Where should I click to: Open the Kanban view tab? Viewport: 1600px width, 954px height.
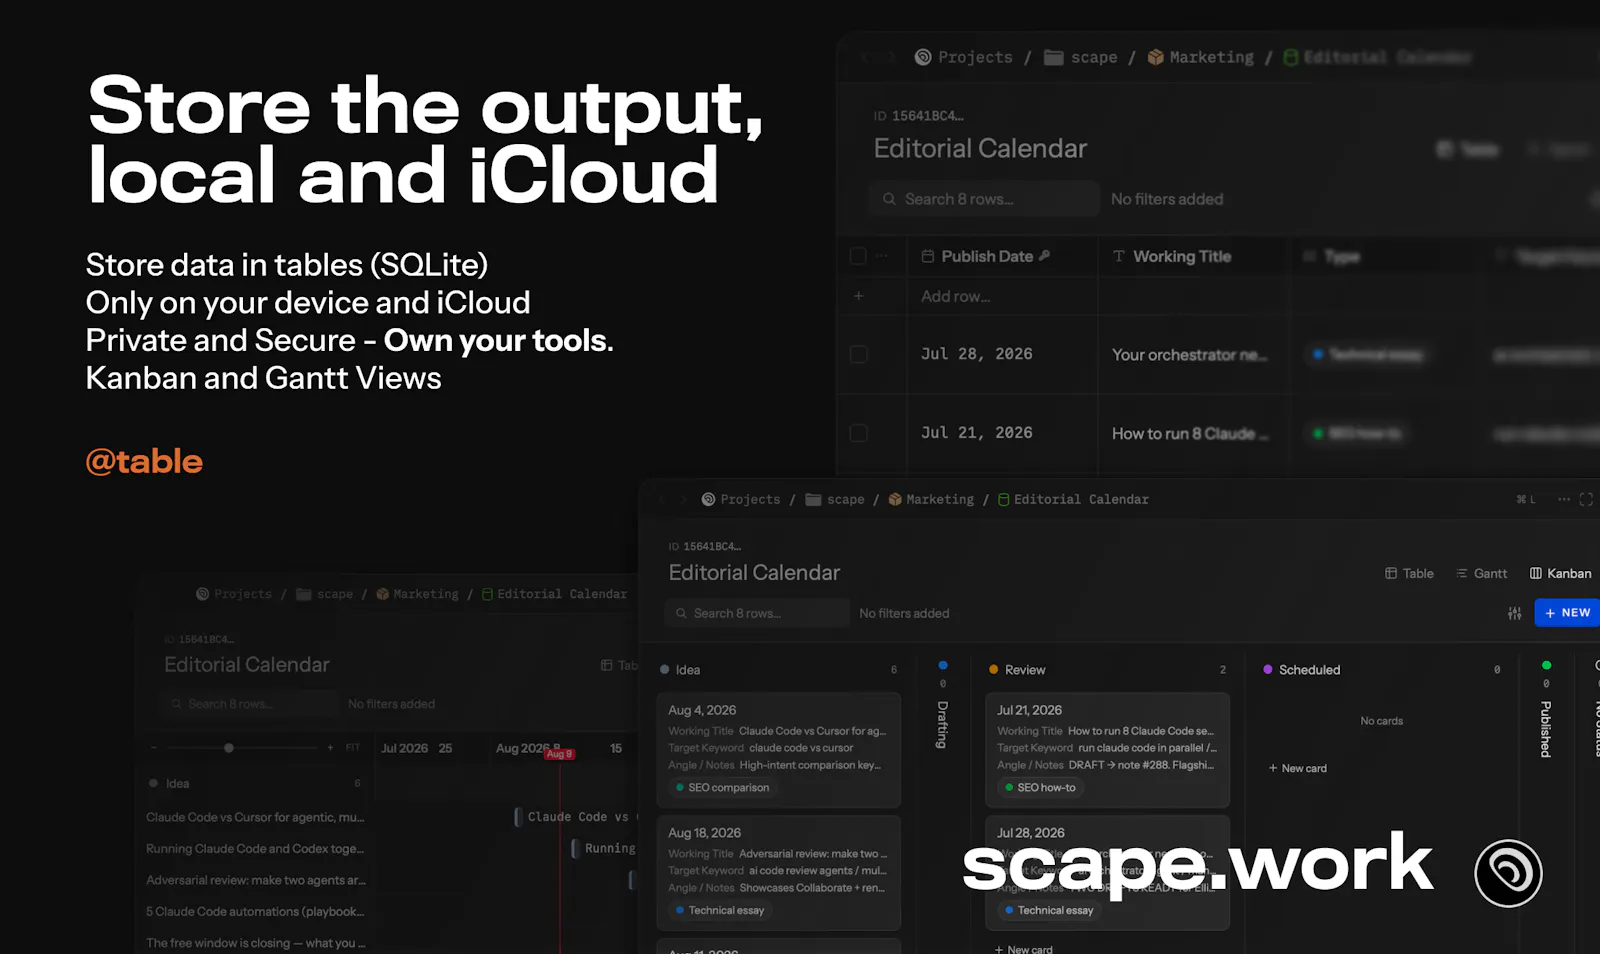tap(1560, 573)
